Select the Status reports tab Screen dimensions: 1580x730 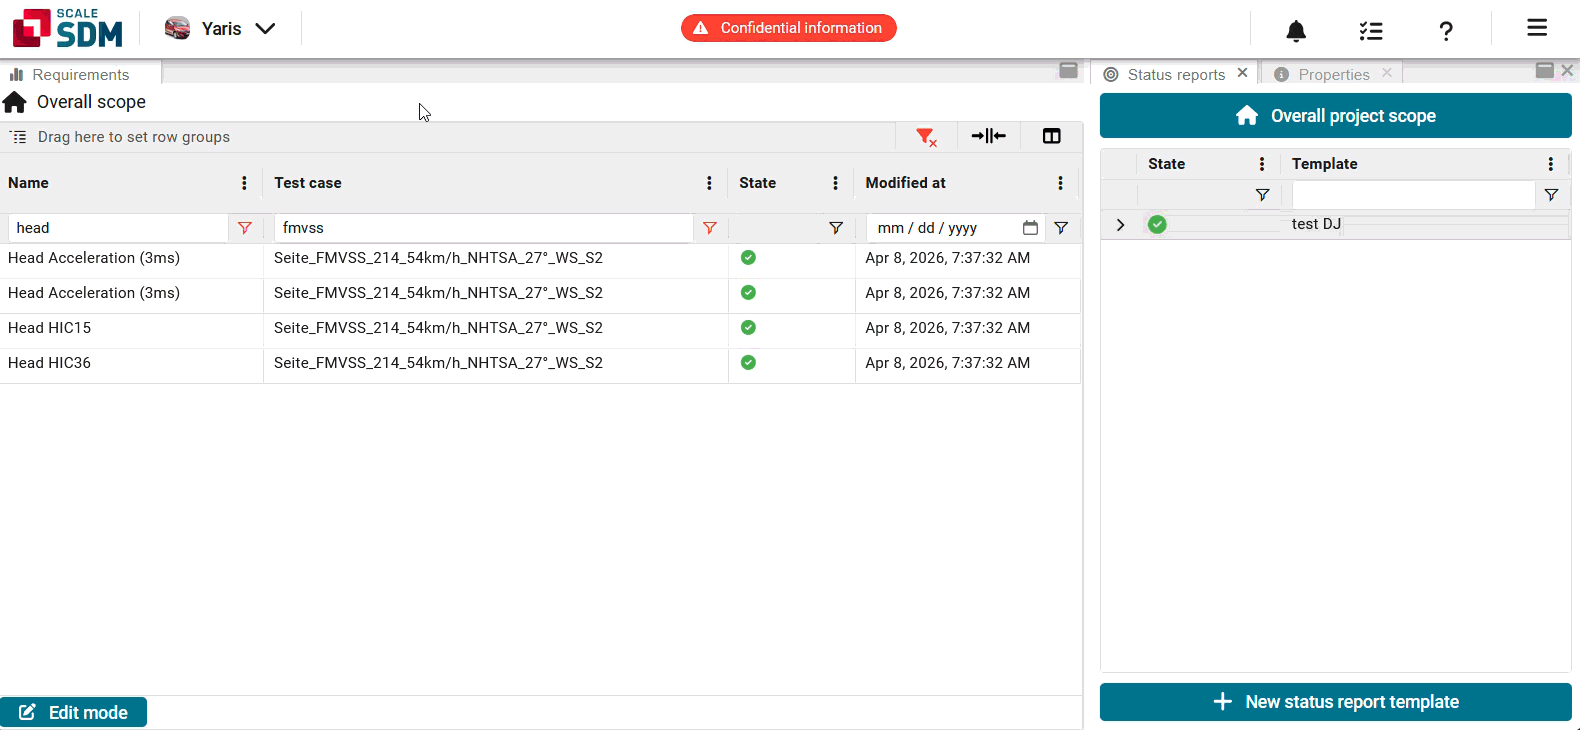(x=1175, y=75)
